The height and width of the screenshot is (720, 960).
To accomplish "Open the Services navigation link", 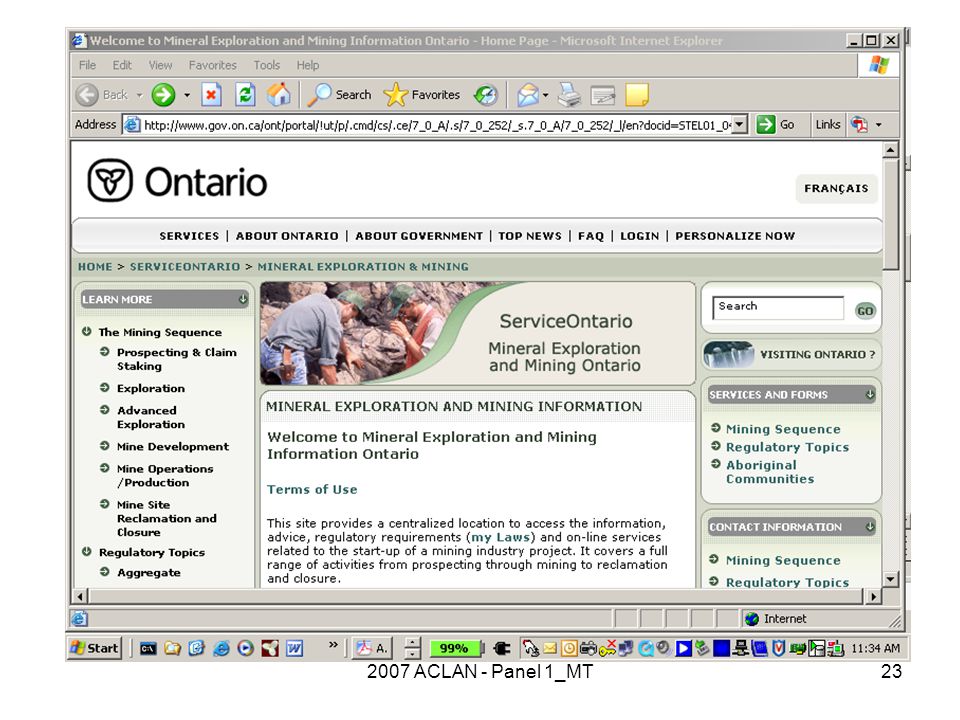I will pos(189,236).
